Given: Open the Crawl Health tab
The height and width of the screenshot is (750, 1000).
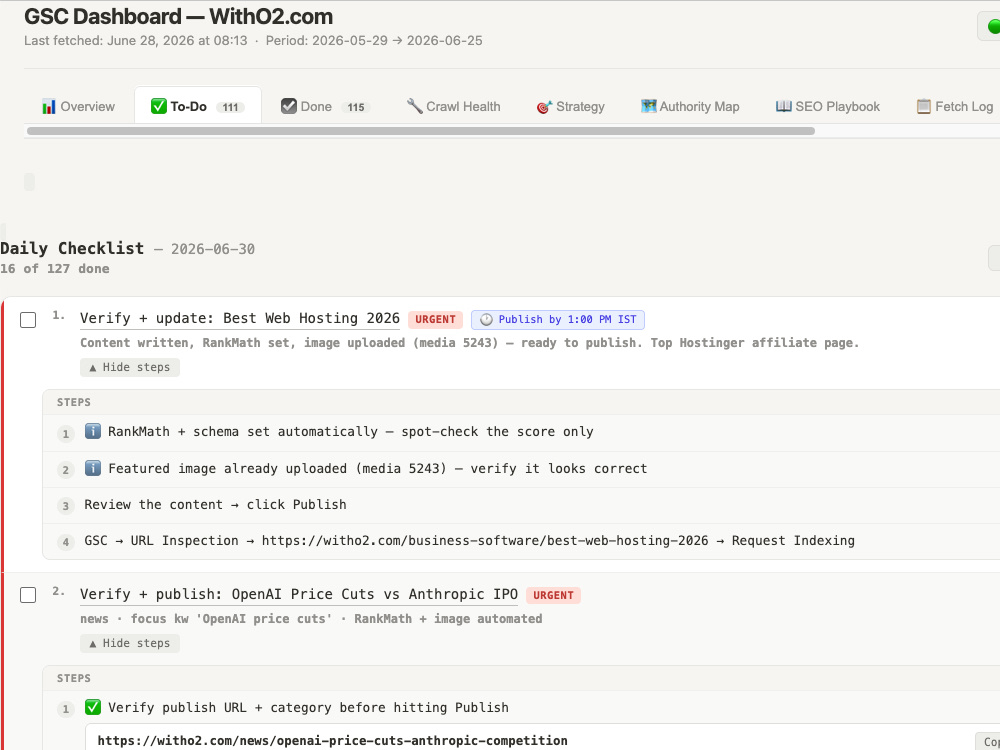Looking at the screenshot, I should coord(453,107).
